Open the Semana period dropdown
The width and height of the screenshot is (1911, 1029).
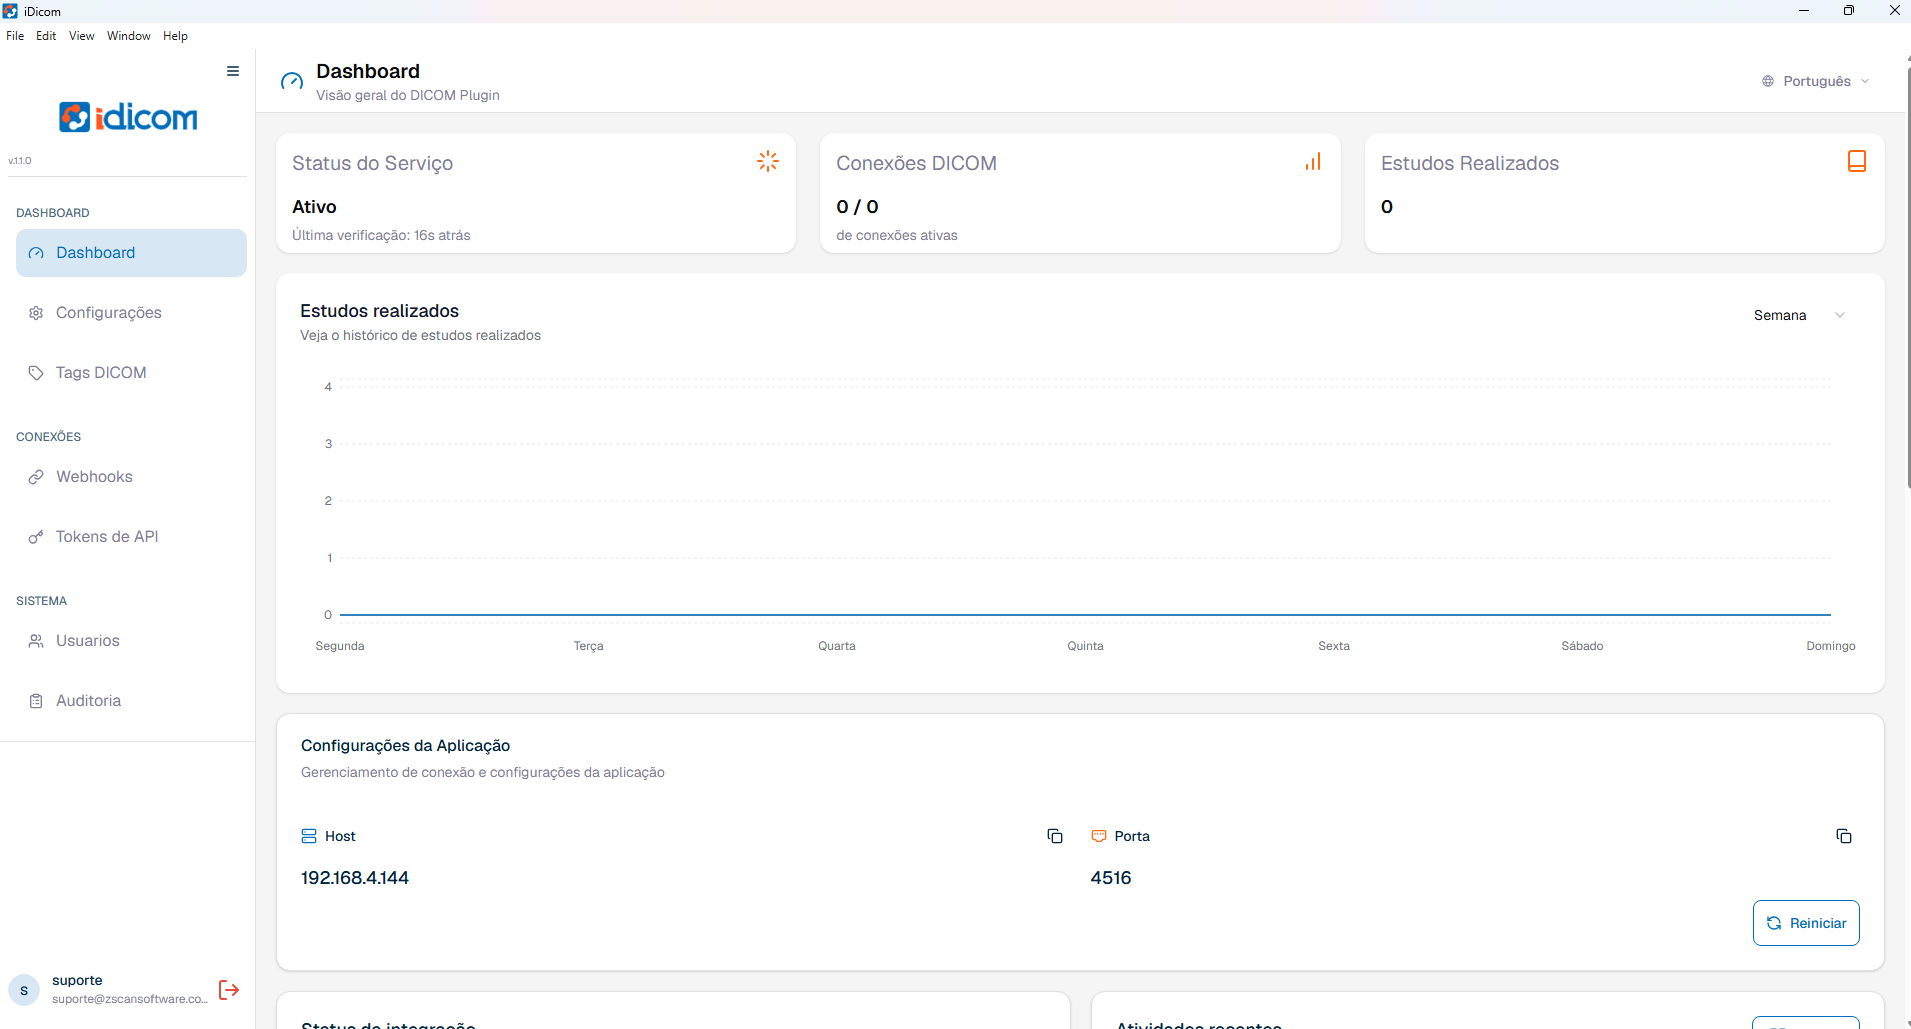coord(1799,315)
